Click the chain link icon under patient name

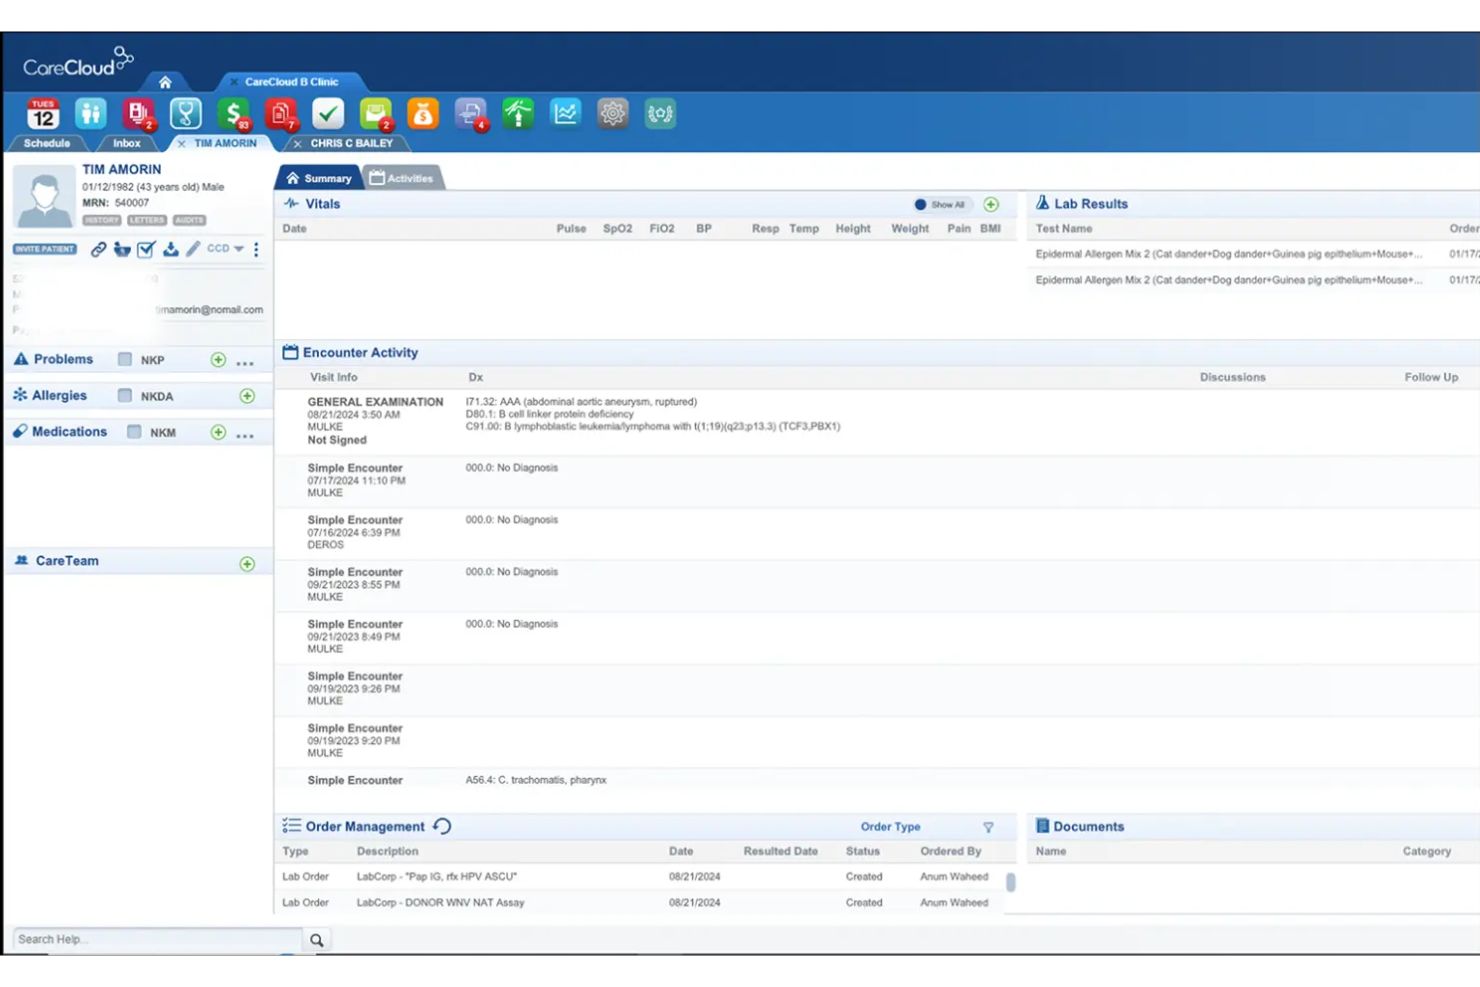(x=98, y=249)
